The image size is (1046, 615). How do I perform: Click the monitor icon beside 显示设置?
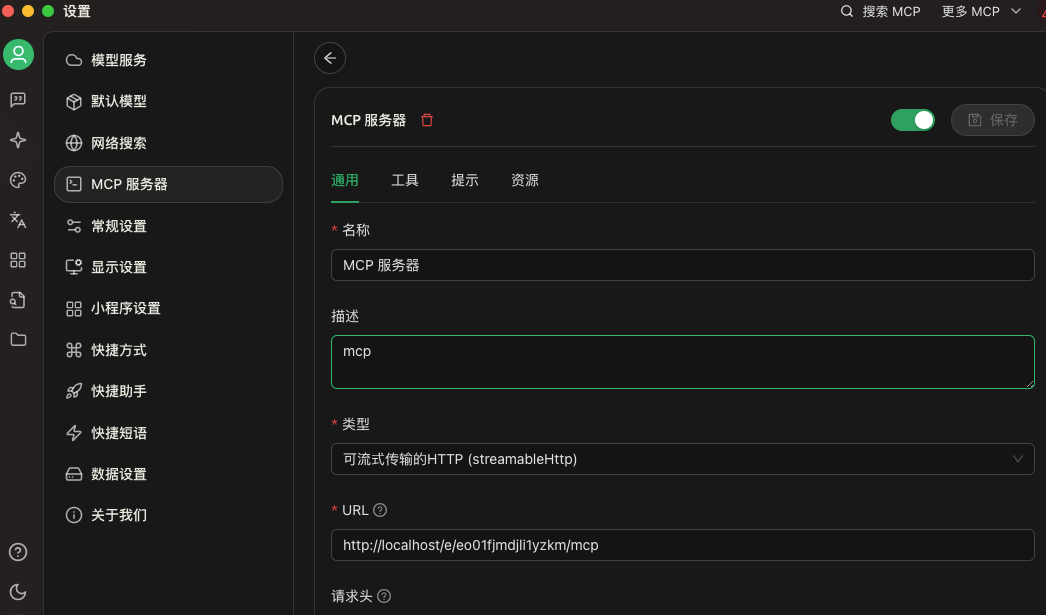pyautogui.click(x=74, y=267)
